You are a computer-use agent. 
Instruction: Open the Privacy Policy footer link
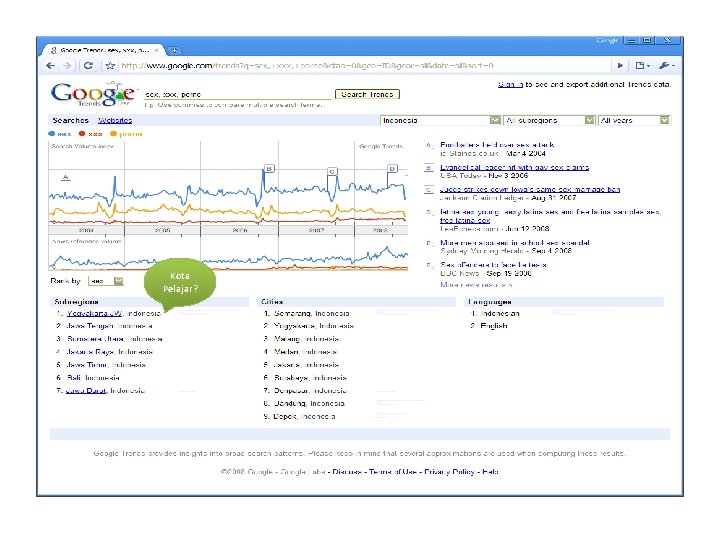(449, 472)
